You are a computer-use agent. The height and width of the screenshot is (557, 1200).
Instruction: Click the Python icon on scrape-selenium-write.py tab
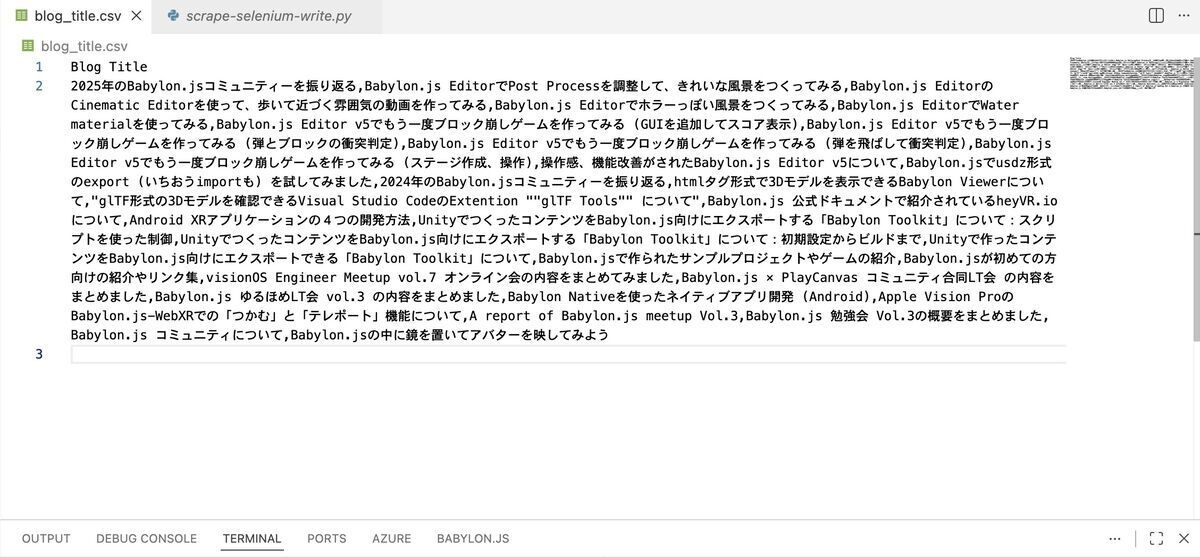click(173, 16)
